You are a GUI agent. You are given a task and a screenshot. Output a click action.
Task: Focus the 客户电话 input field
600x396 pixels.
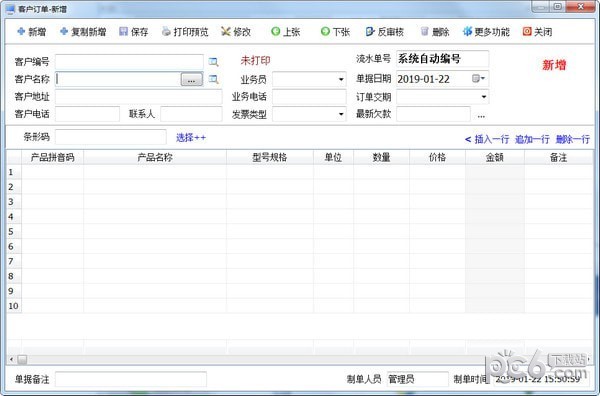[87, 114]
